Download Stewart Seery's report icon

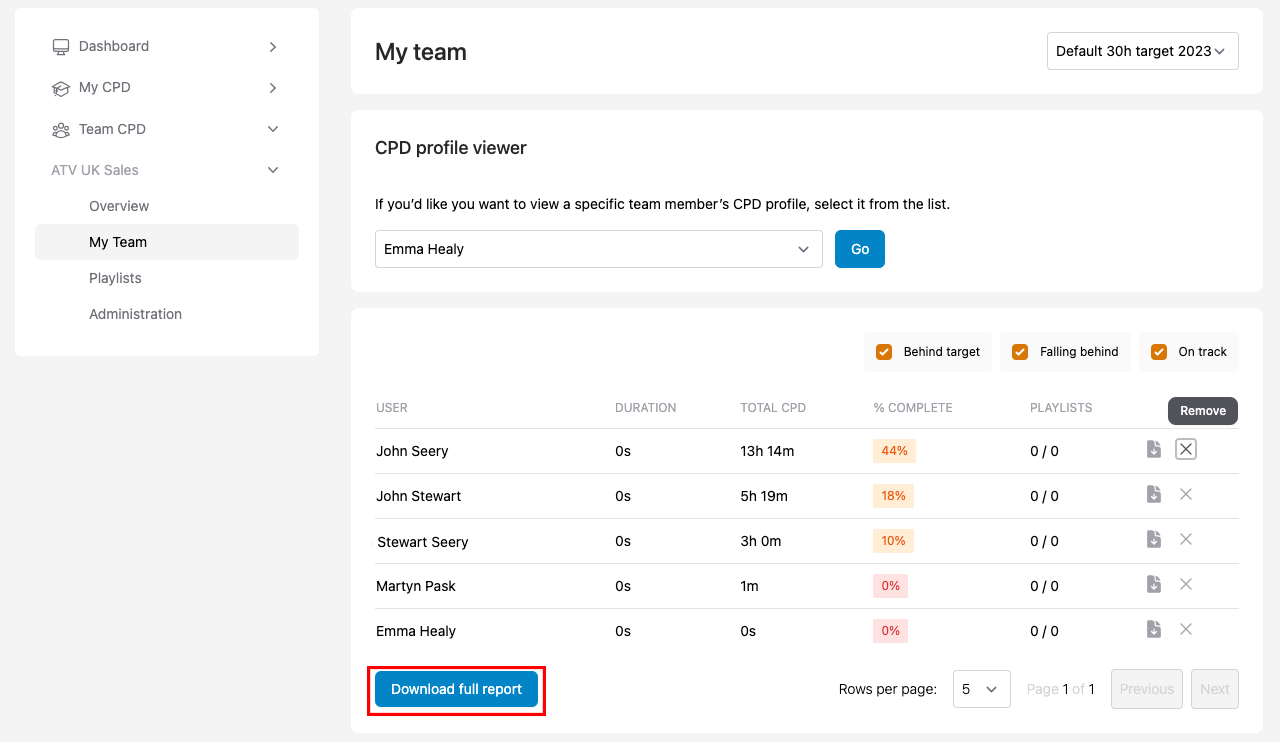tap(1153, 539)
